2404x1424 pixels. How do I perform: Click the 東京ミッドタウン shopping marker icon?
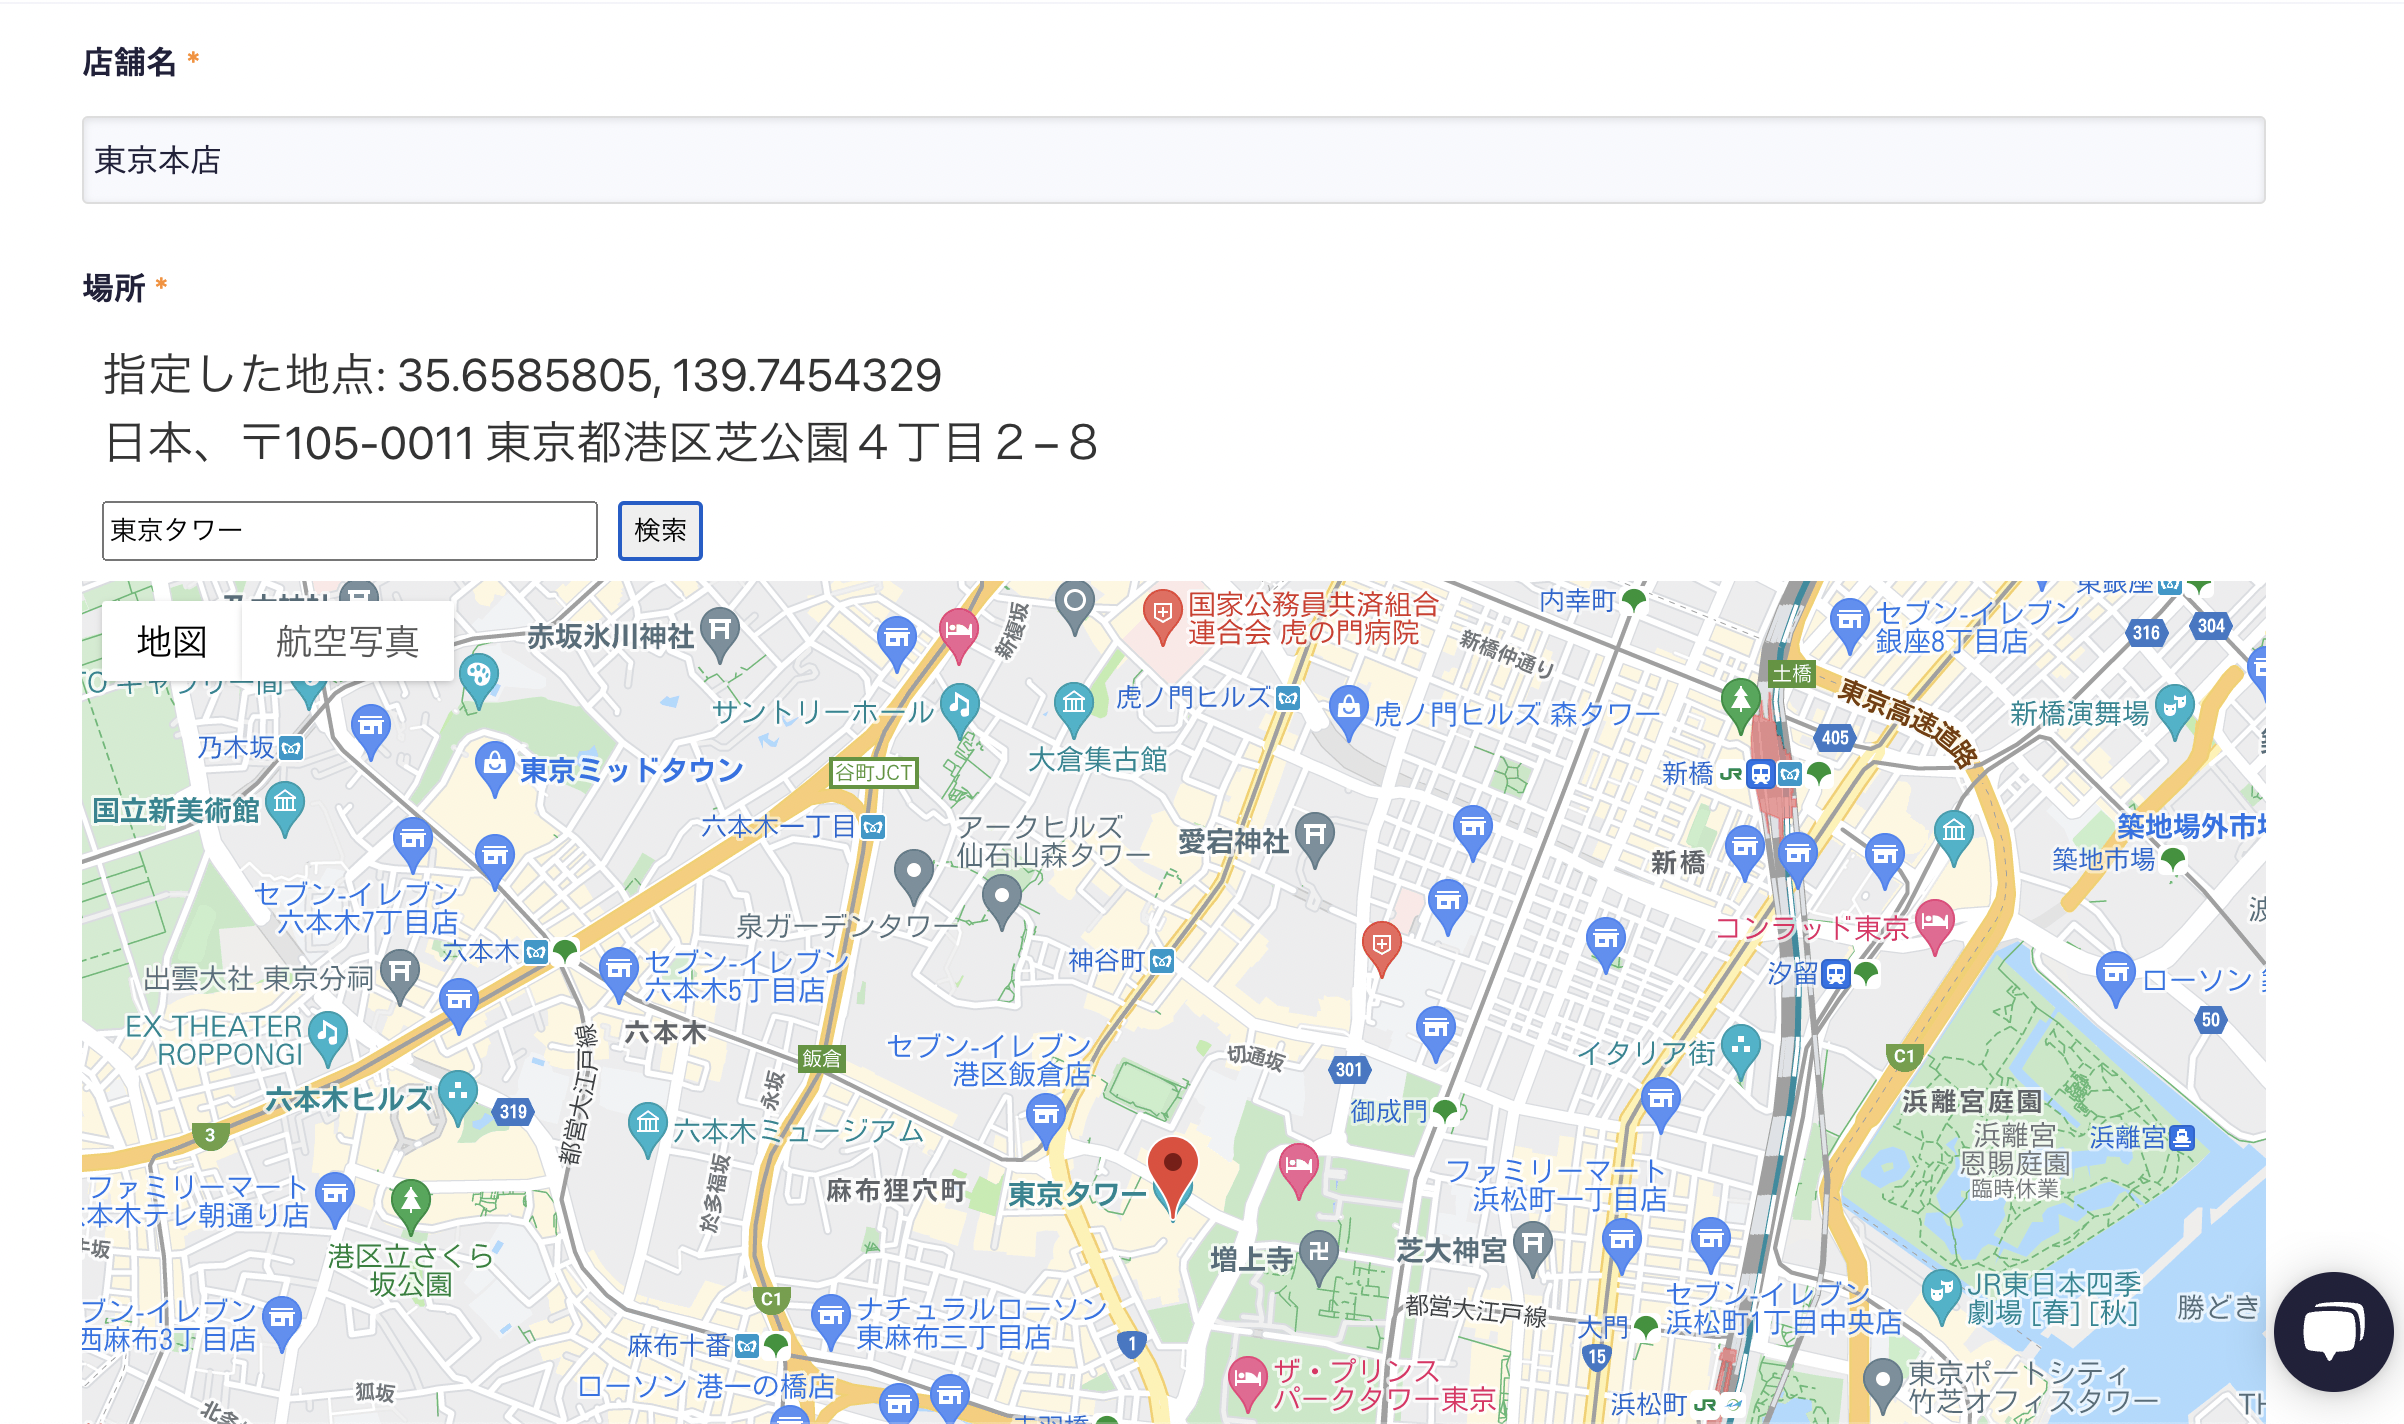(x=494, y=766)
